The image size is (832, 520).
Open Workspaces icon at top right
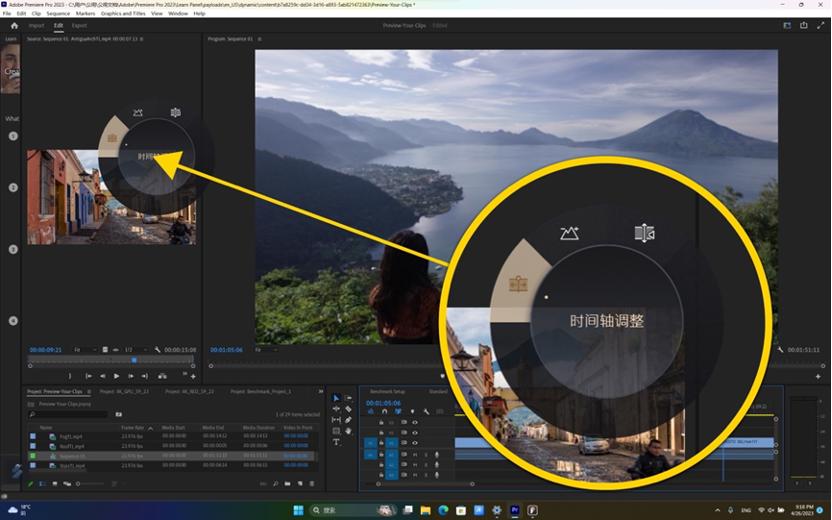[x=787, y=25]
